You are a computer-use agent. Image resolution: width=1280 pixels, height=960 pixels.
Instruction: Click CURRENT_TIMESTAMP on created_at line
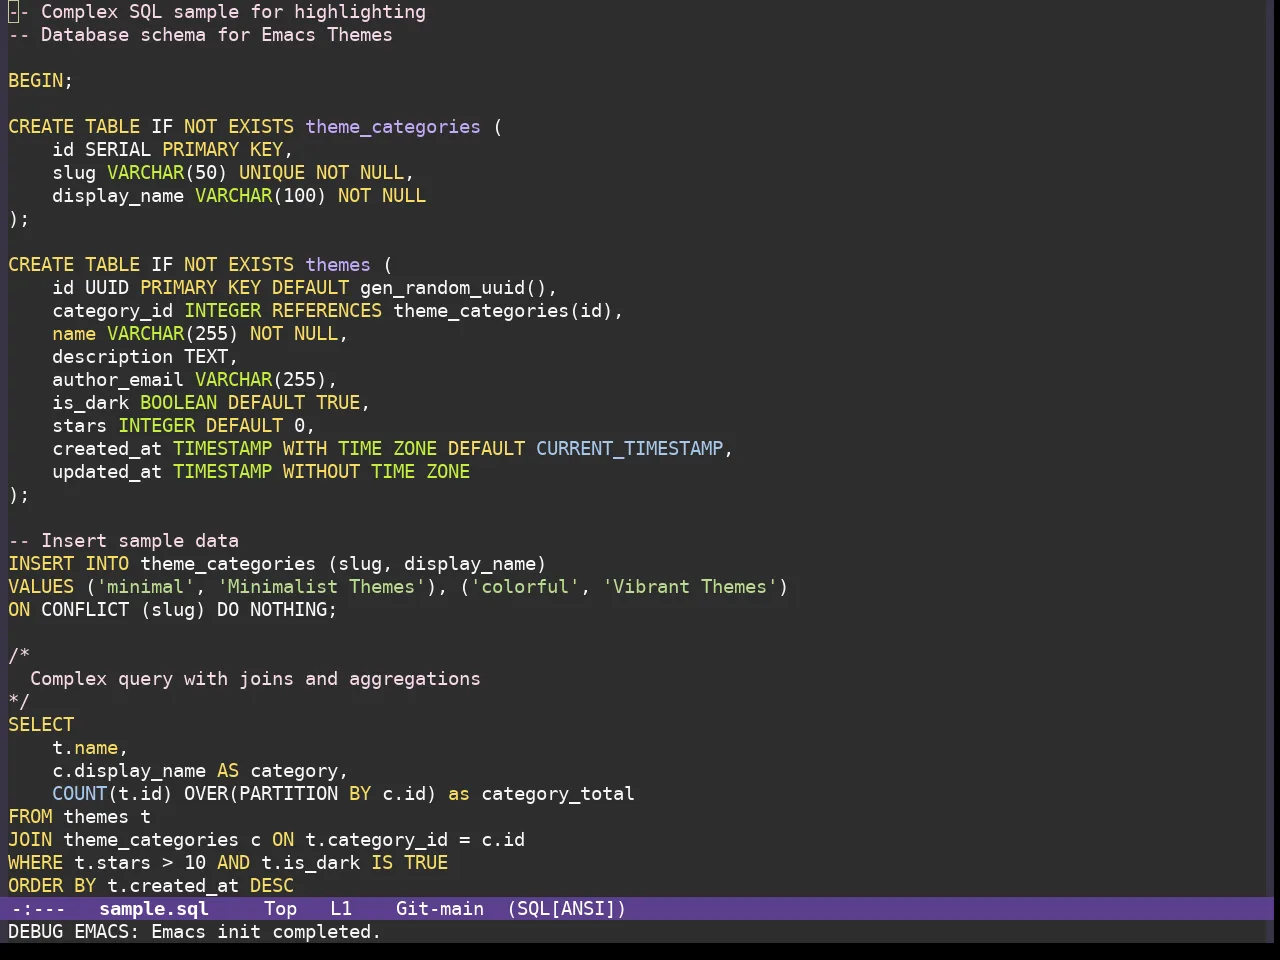click(629, 449)
